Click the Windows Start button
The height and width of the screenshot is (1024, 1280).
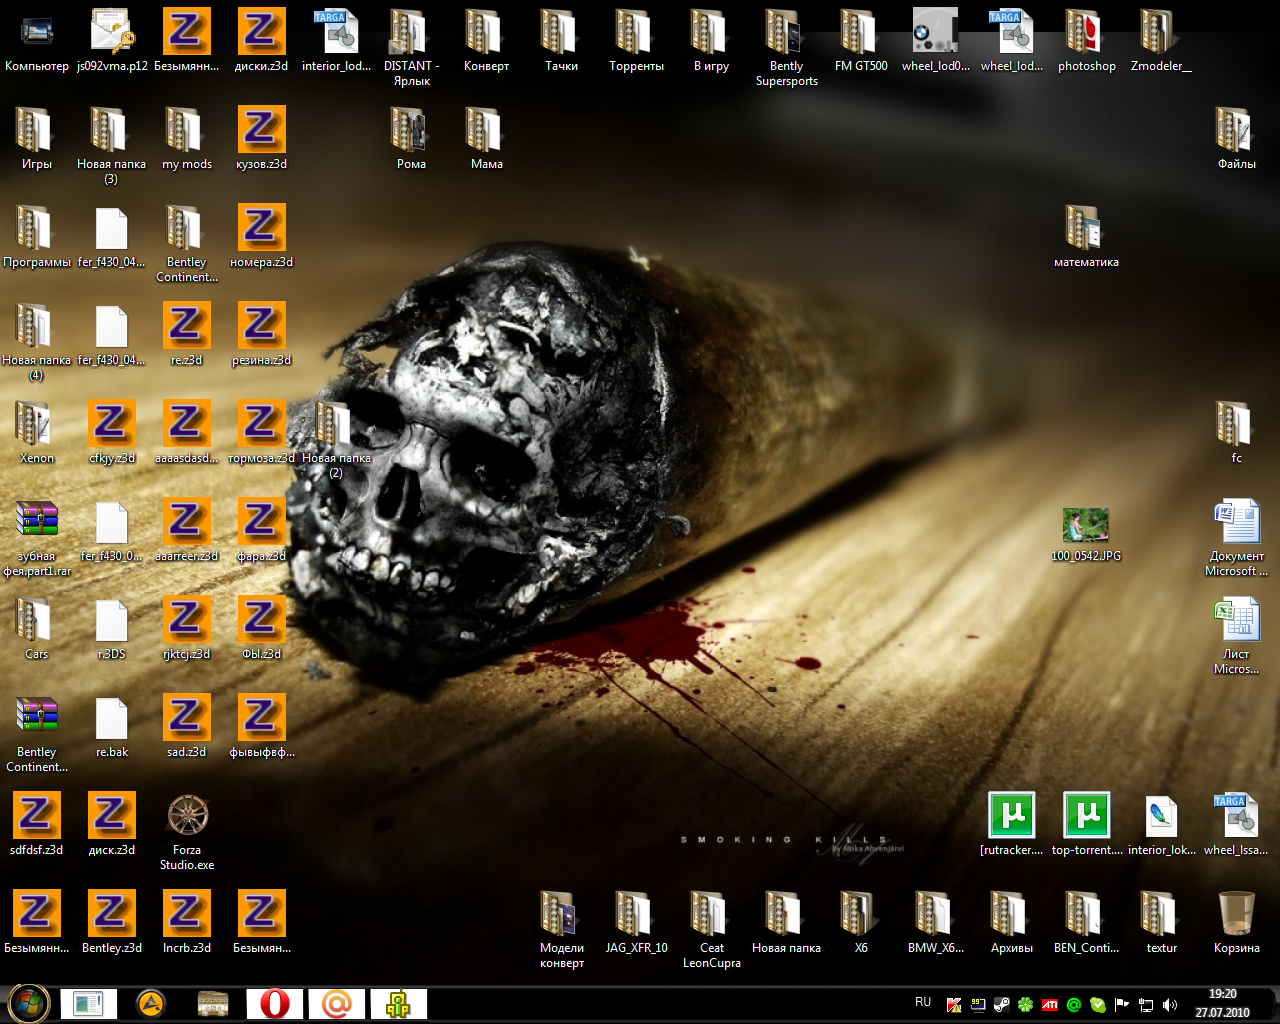tap(29, 1004)
